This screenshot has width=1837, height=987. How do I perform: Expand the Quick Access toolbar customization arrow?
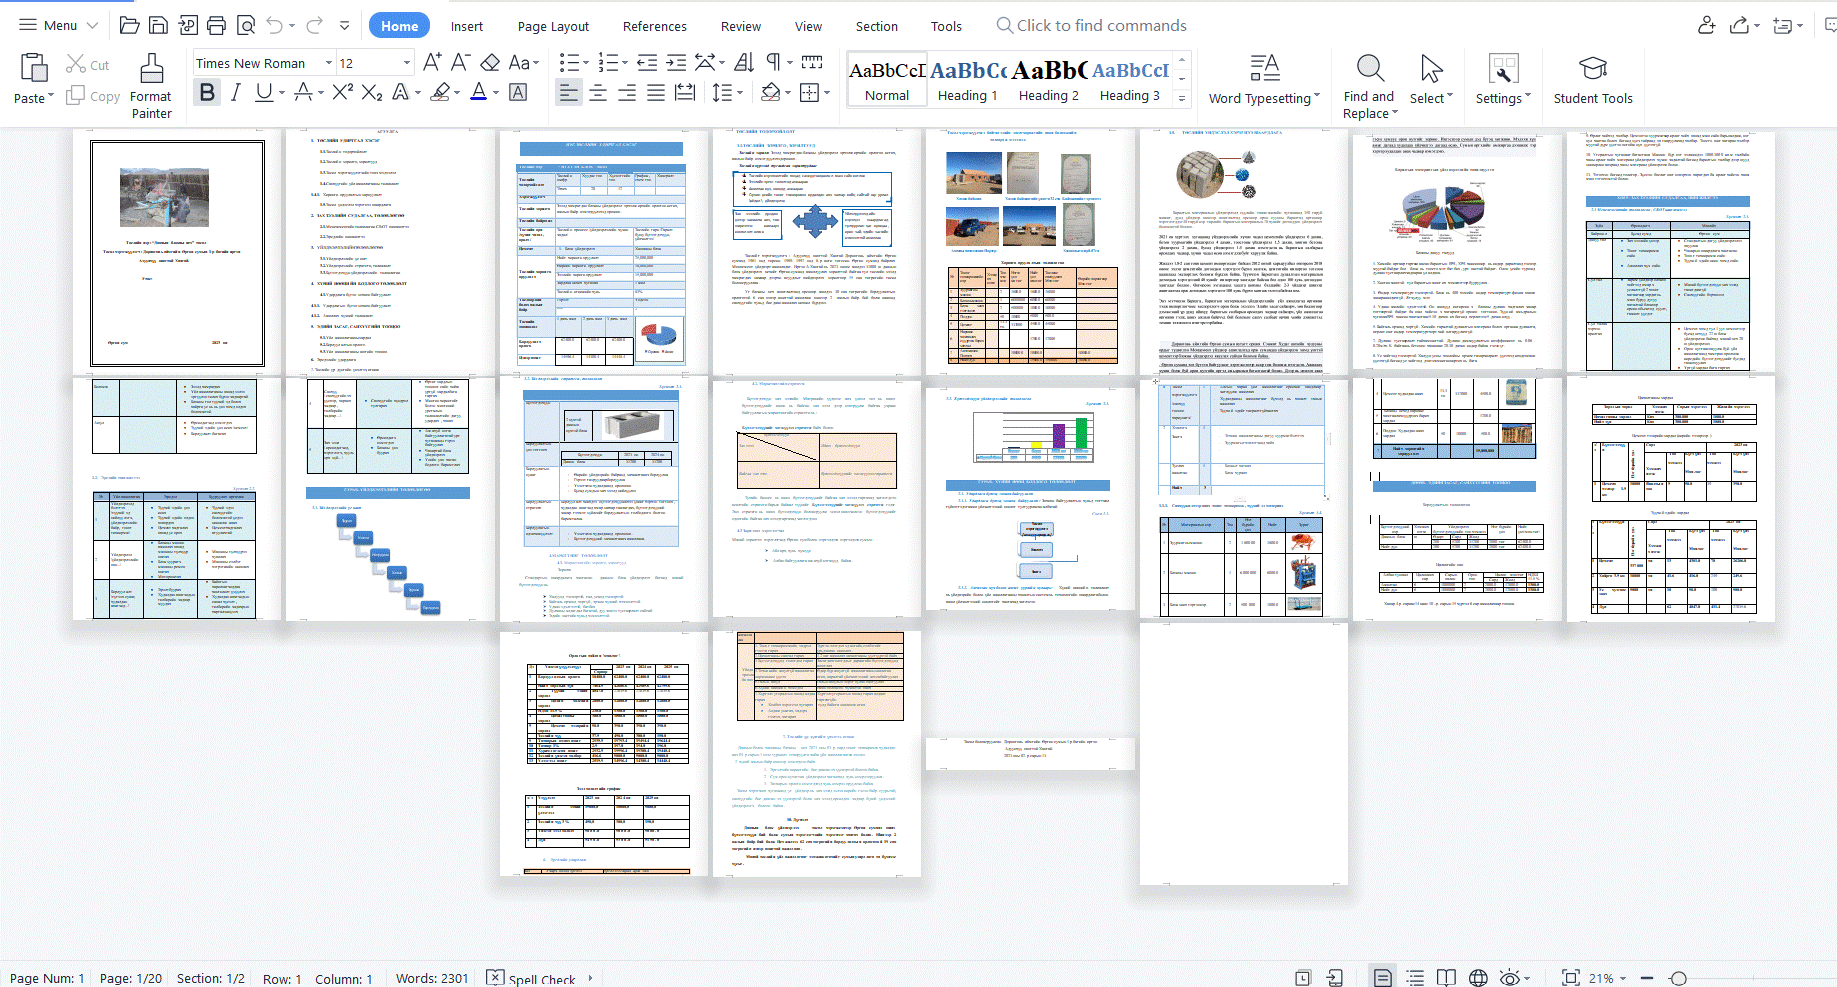tap(344, 25)
